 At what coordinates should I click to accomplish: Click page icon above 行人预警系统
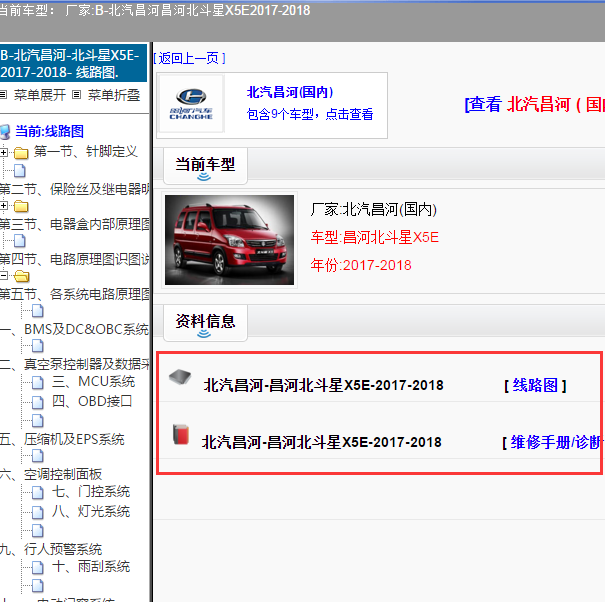(37, 531)
